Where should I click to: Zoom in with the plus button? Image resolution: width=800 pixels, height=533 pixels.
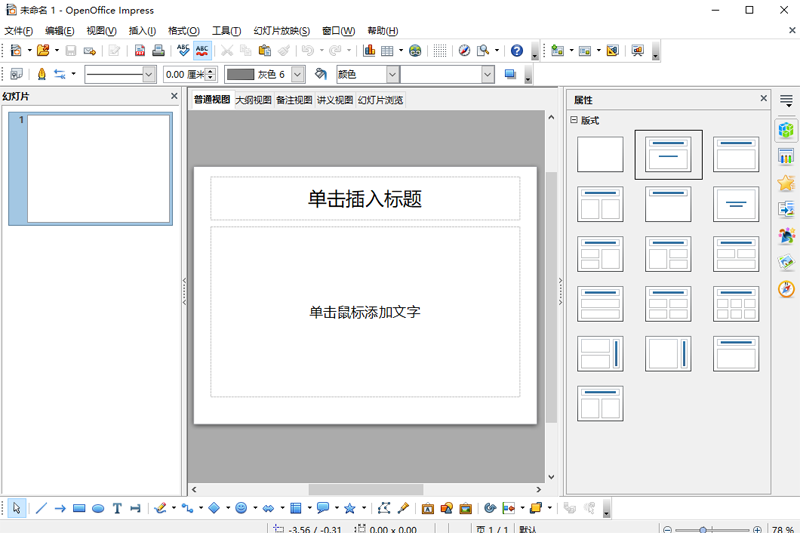758,529
